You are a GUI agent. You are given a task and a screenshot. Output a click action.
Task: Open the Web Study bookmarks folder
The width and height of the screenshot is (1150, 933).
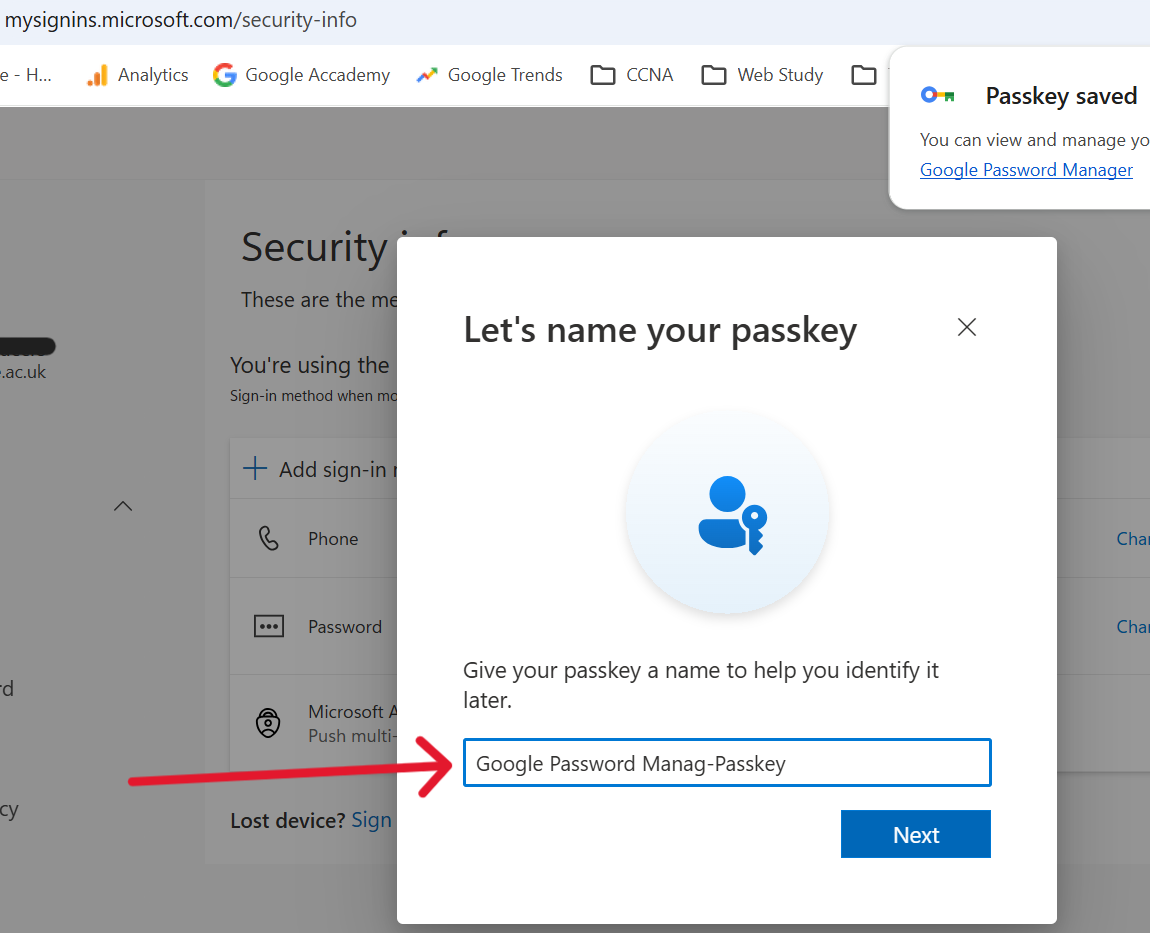[762, 75]
